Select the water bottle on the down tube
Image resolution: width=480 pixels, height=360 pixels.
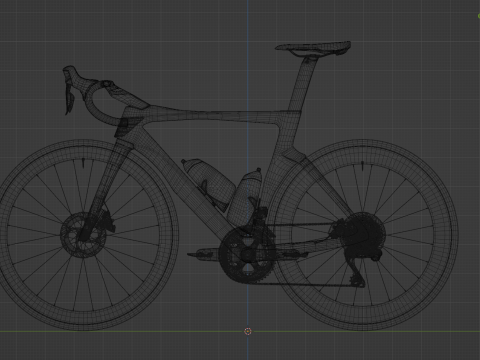(x=209, y=184)
